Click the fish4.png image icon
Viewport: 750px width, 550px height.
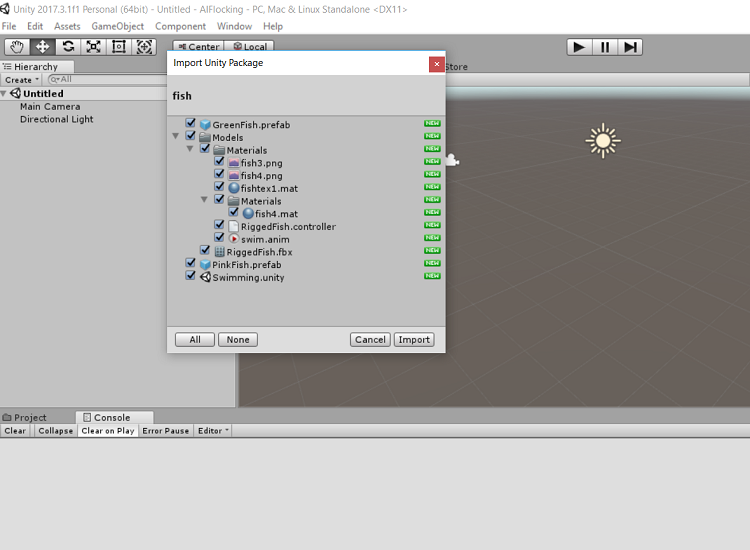coord(233,176)
